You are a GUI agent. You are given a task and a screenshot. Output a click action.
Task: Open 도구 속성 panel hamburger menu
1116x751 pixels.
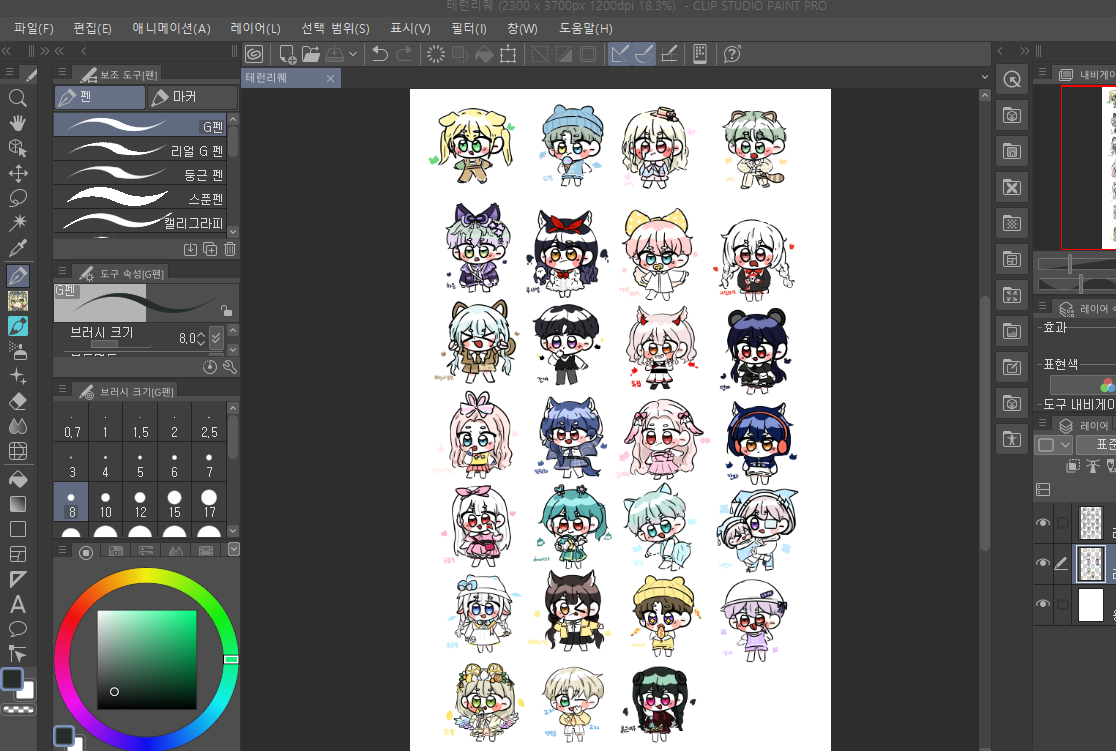(x=63, y=271)
